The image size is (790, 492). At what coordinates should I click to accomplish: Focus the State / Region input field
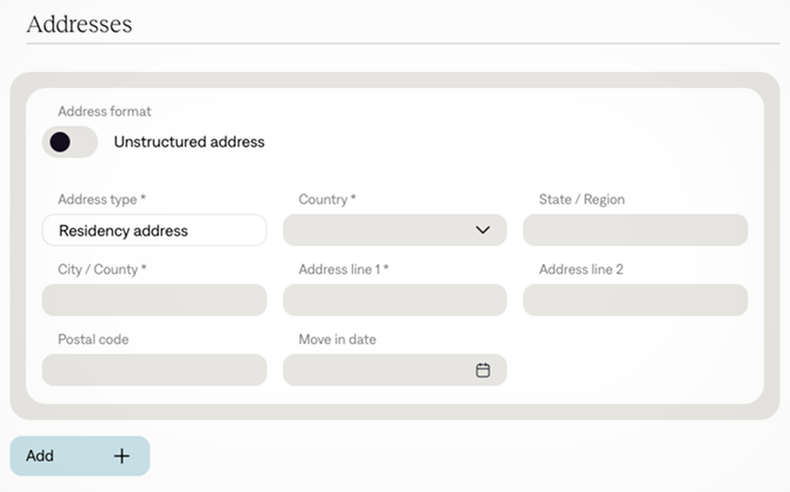635,230
